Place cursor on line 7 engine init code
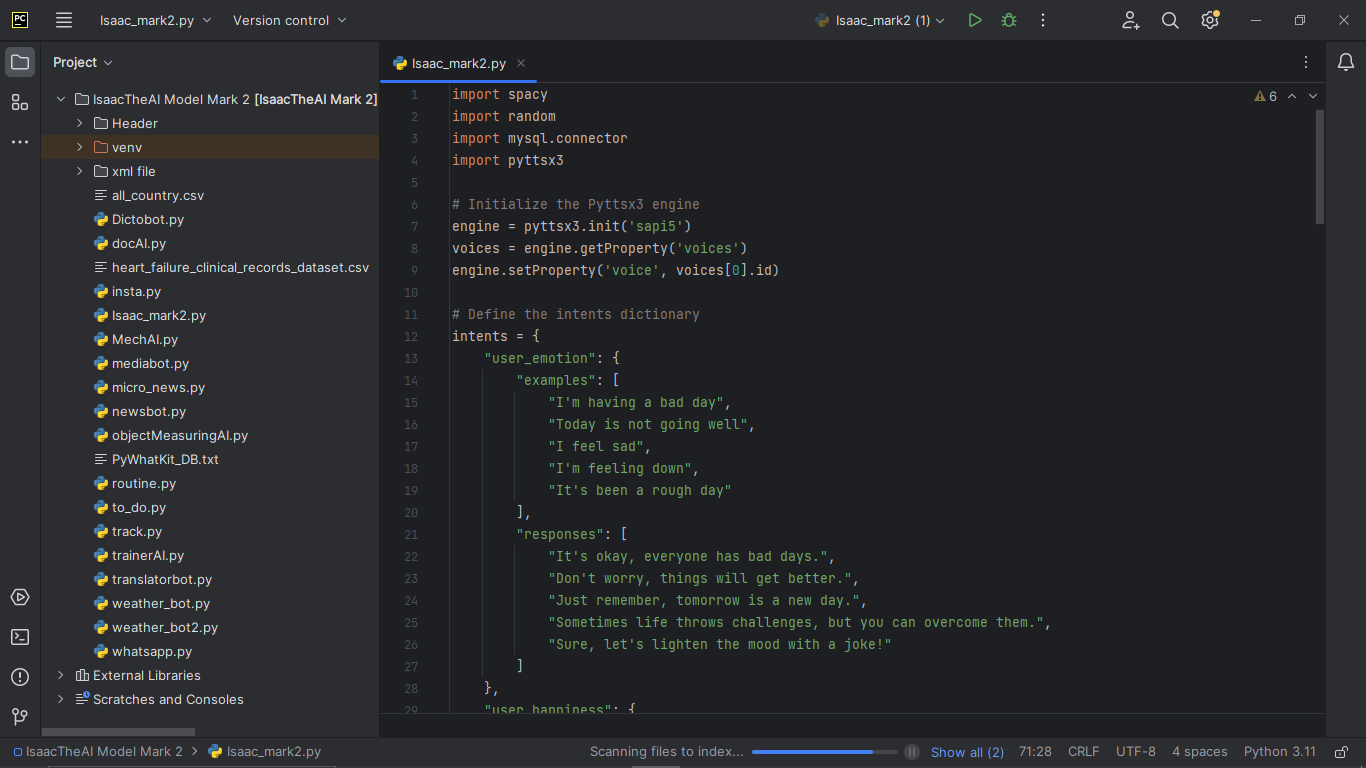The width and height of the screenshot is (1366, 768). [x=572, y=226]
